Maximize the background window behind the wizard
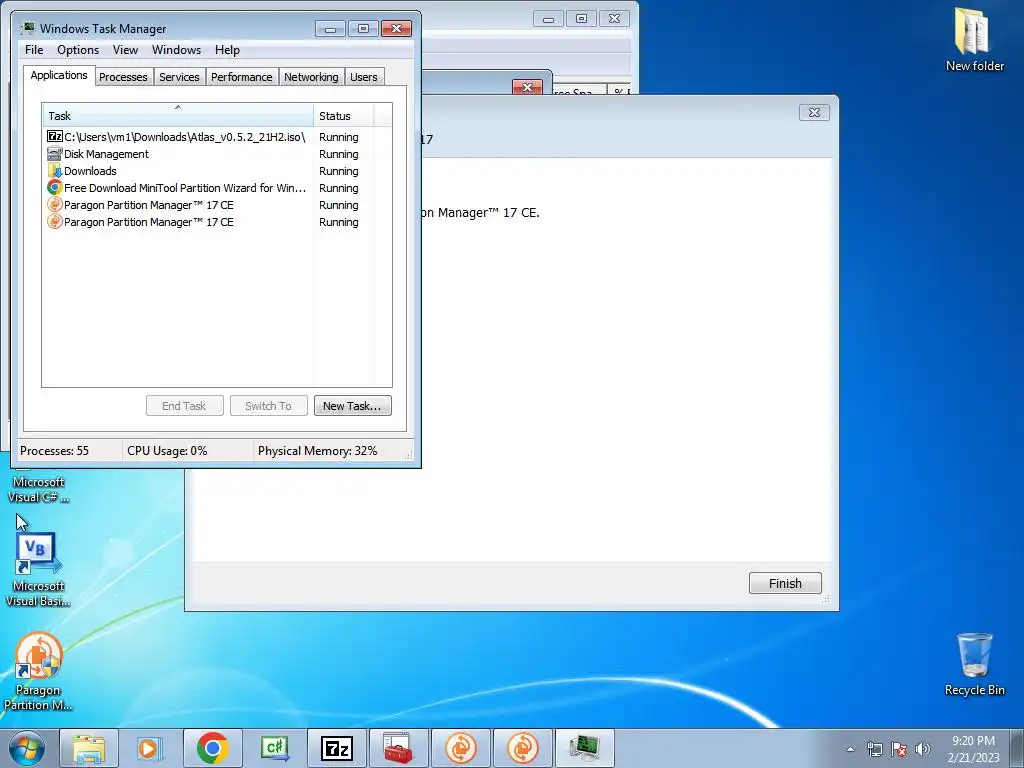Screen dimensions: 1024x768 coord(581,19)
